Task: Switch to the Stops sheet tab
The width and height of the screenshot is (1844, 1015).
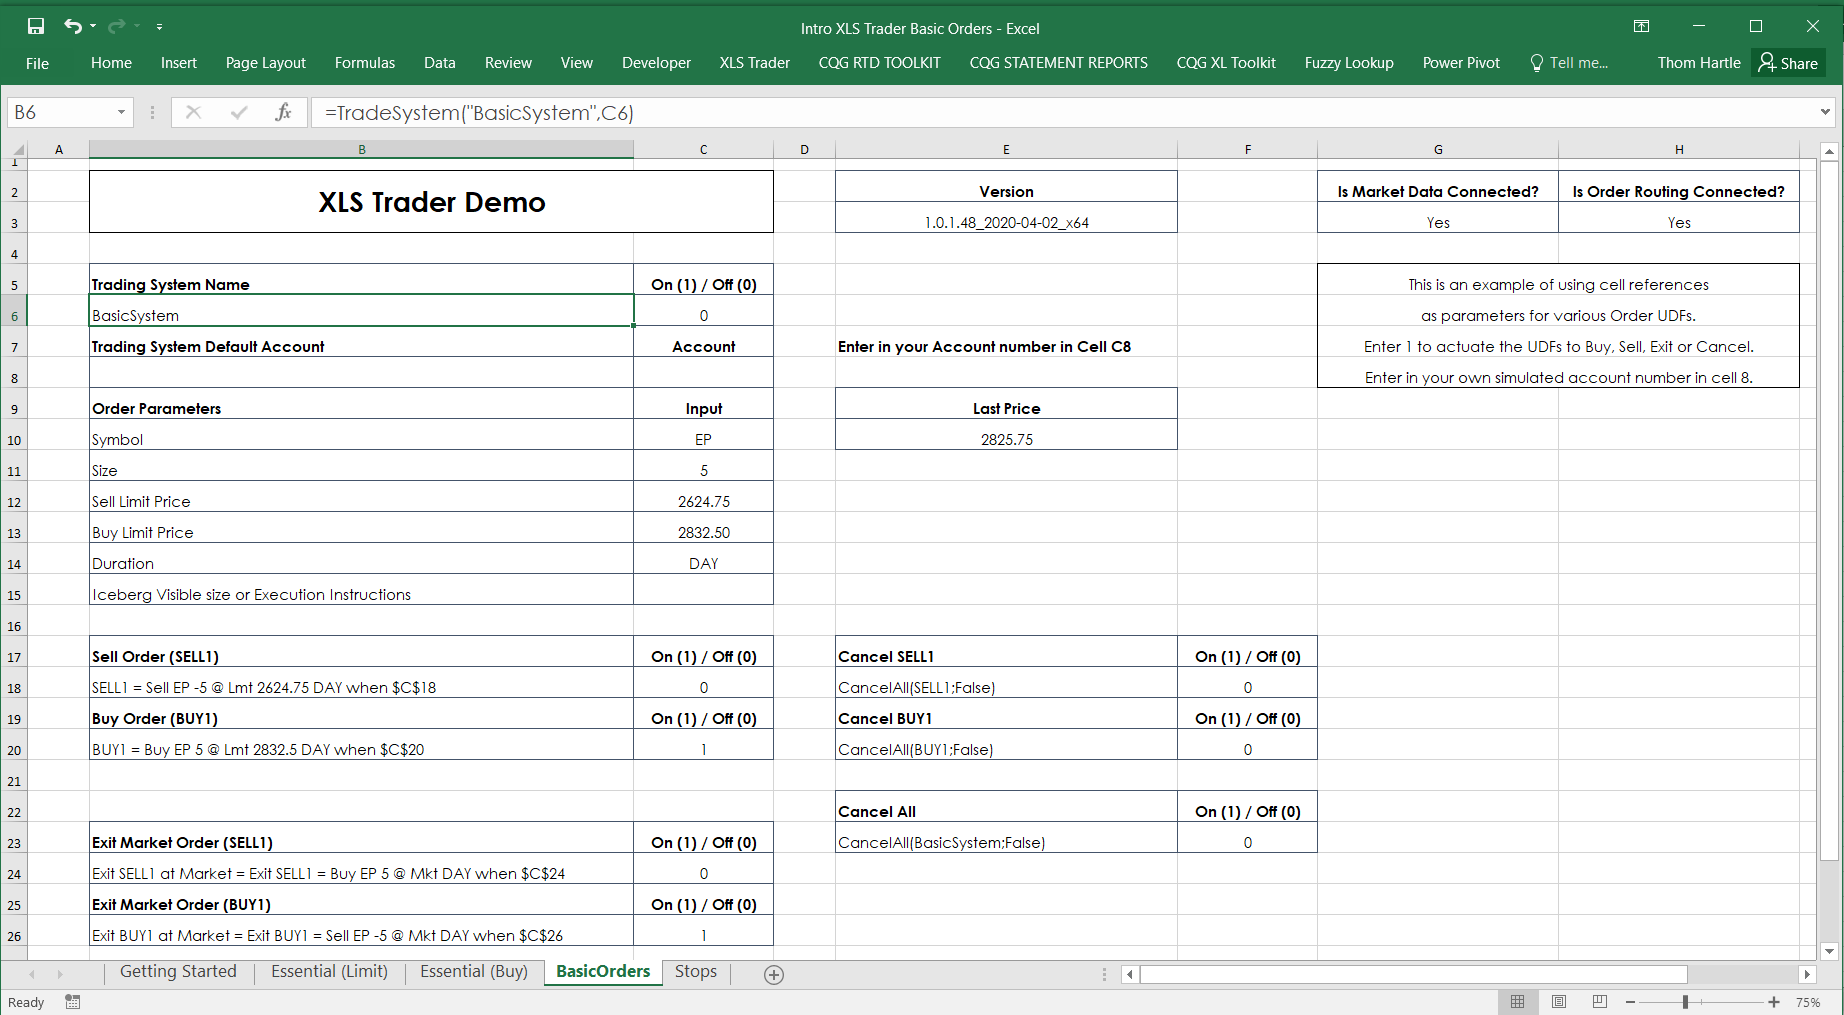Action: [x=695, y=972]
